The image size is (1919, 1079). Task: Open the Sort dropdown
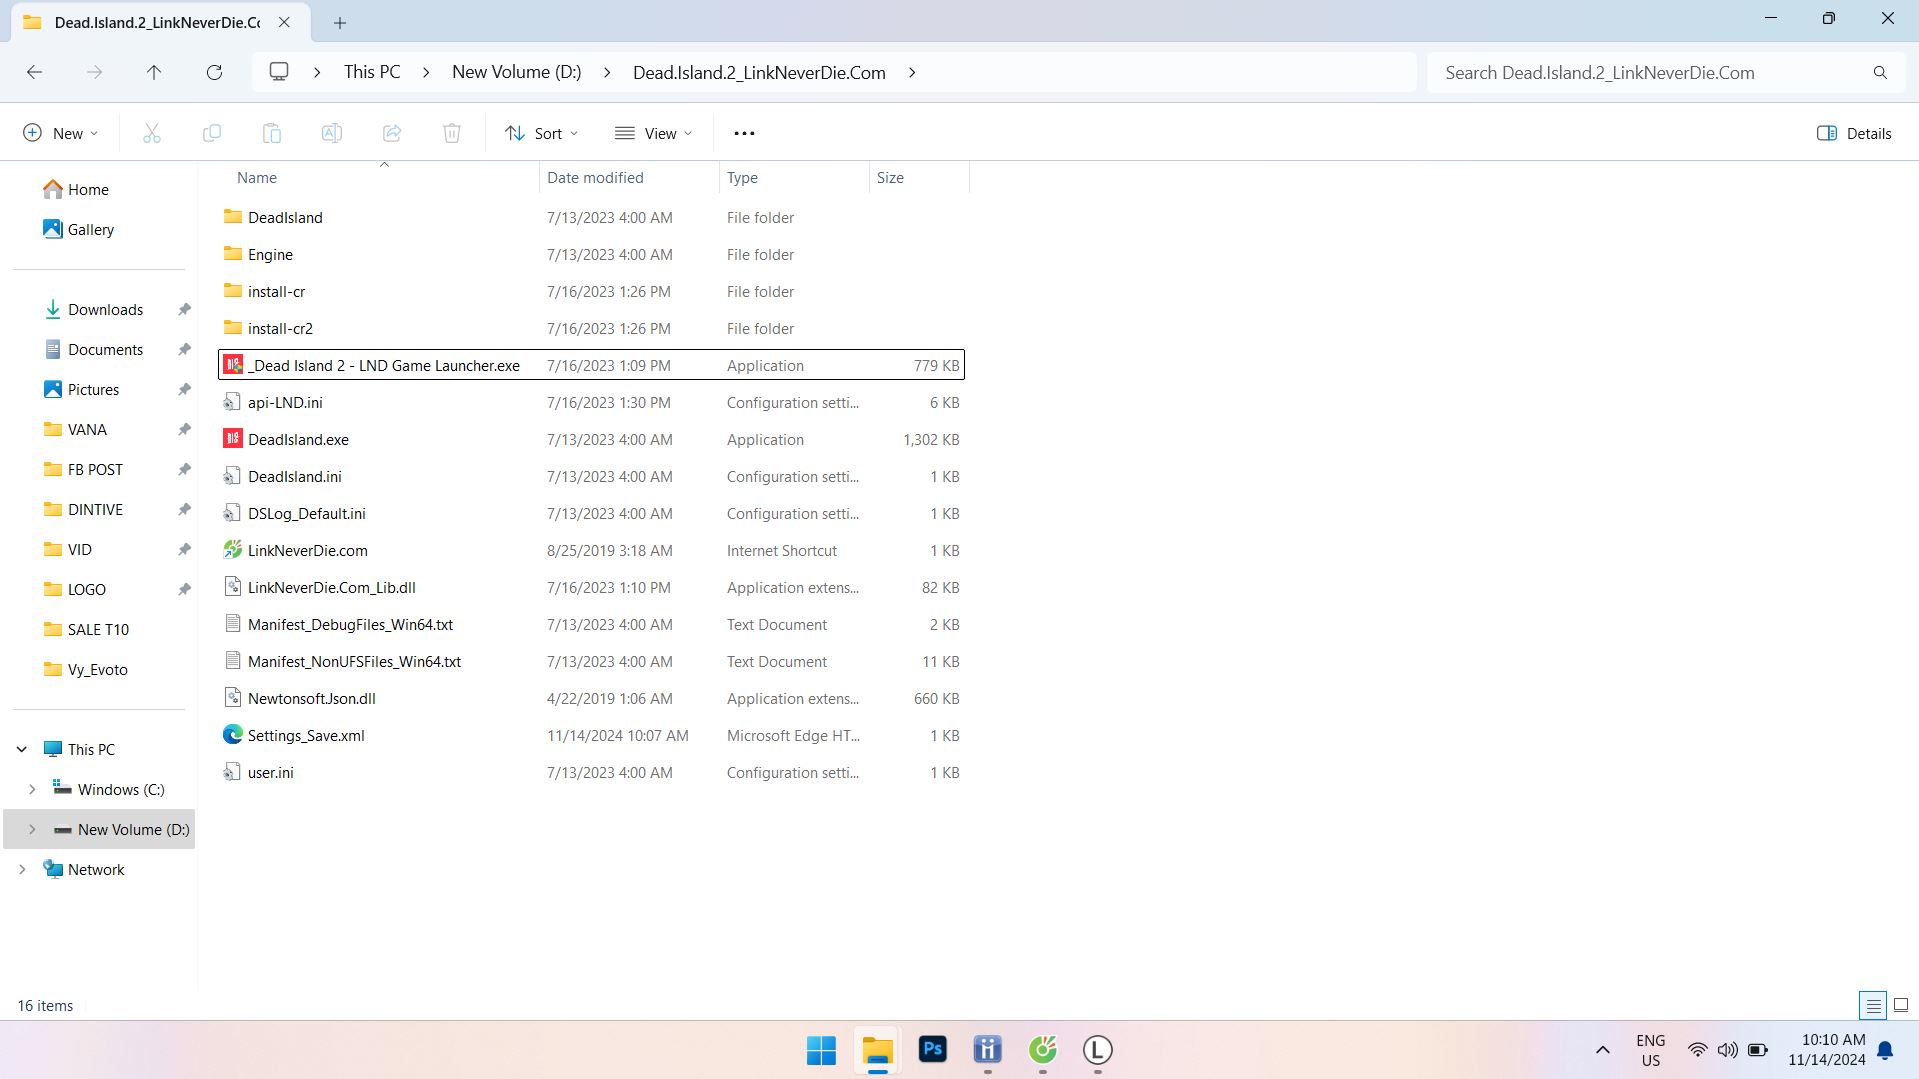point(542,133)
